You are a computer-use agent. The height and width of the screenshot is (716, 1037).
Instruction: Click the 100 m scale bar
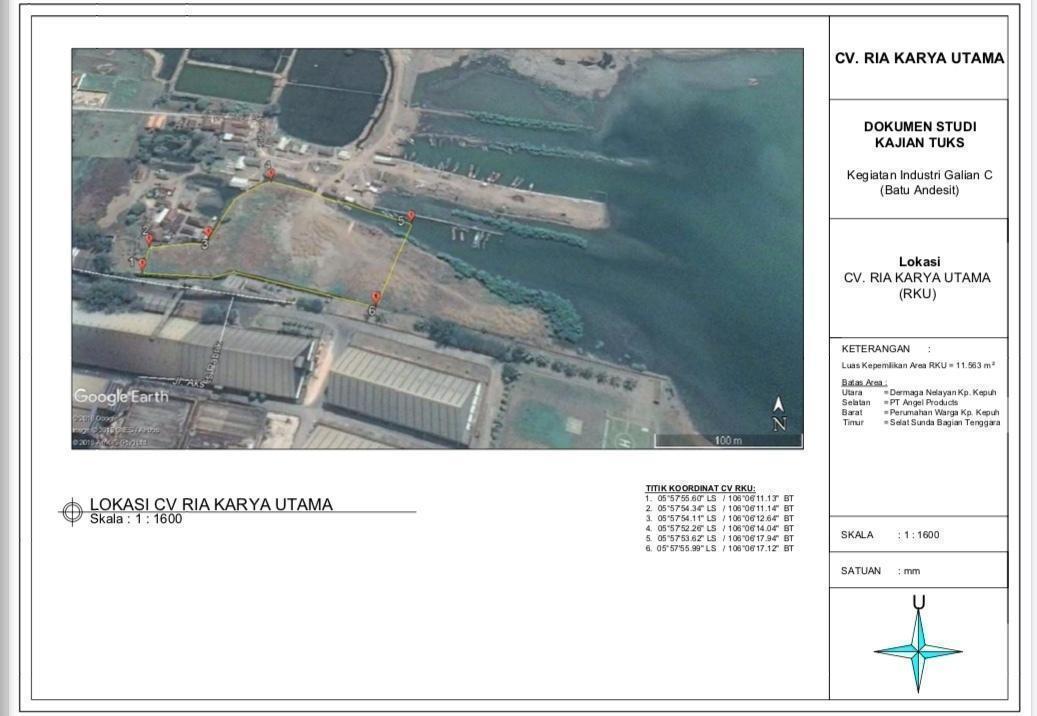pyautogui.click(x=725, y=440)
